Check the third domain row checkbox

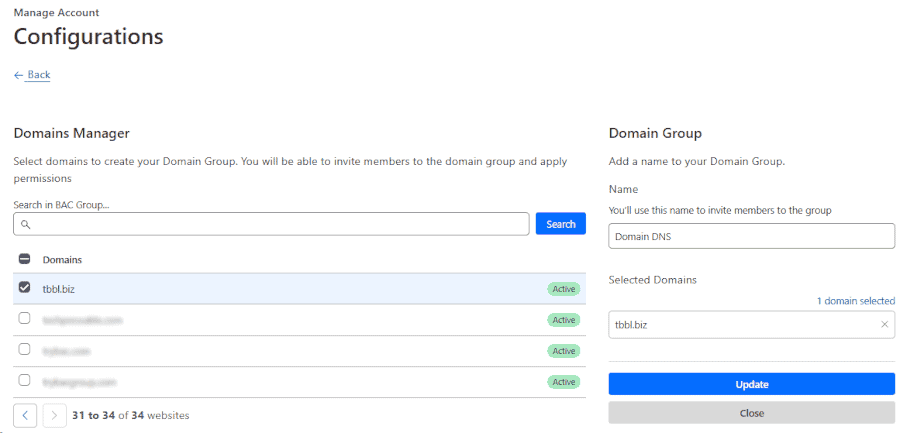tap(25, 349)
